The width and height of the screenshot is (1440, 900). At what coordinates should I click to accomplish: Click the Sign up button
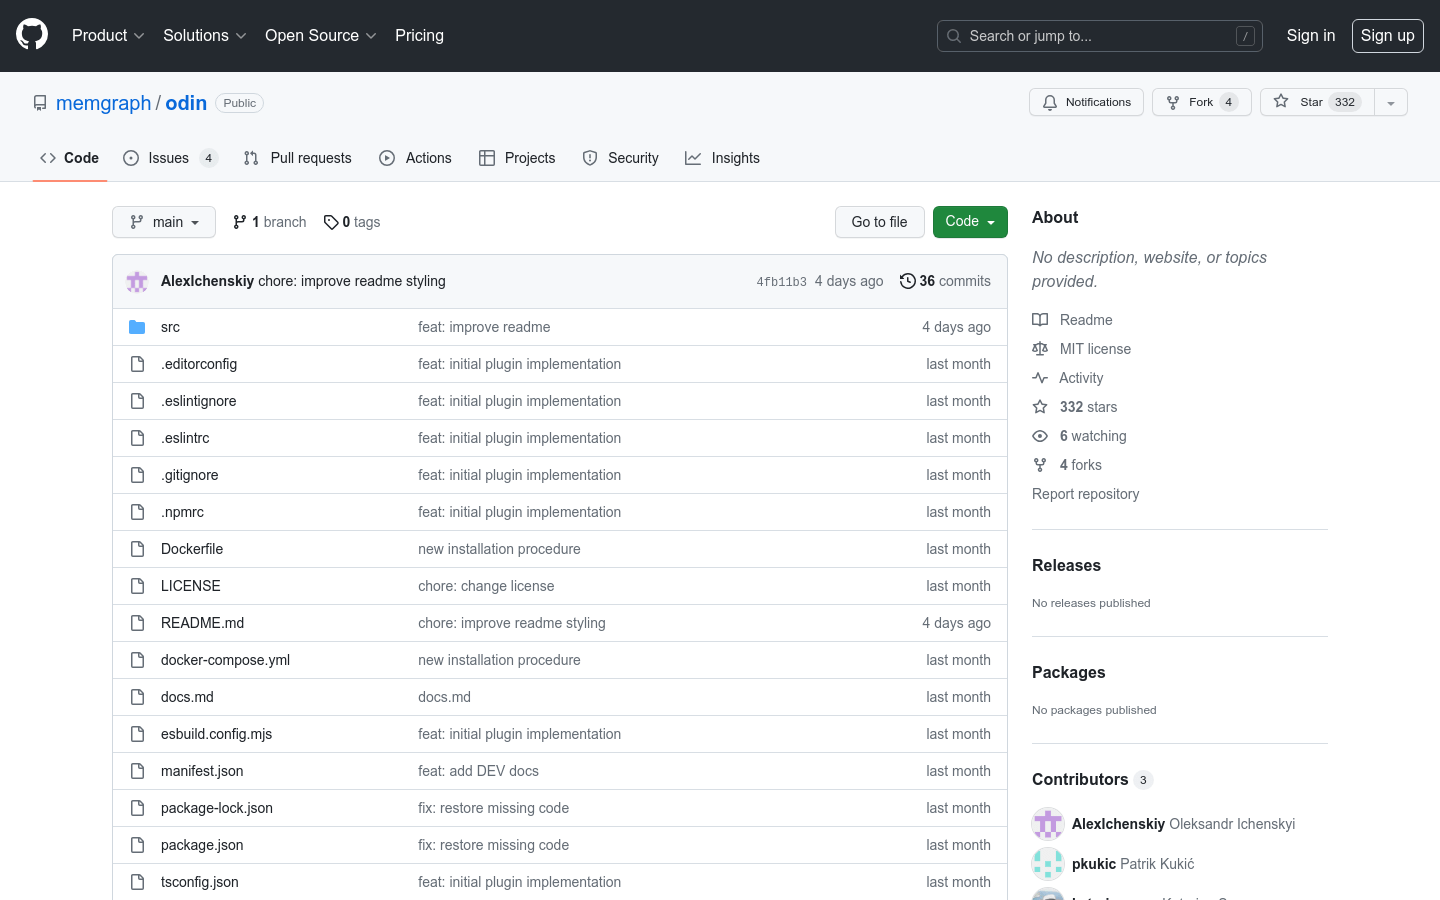[x=1388, y=35]
